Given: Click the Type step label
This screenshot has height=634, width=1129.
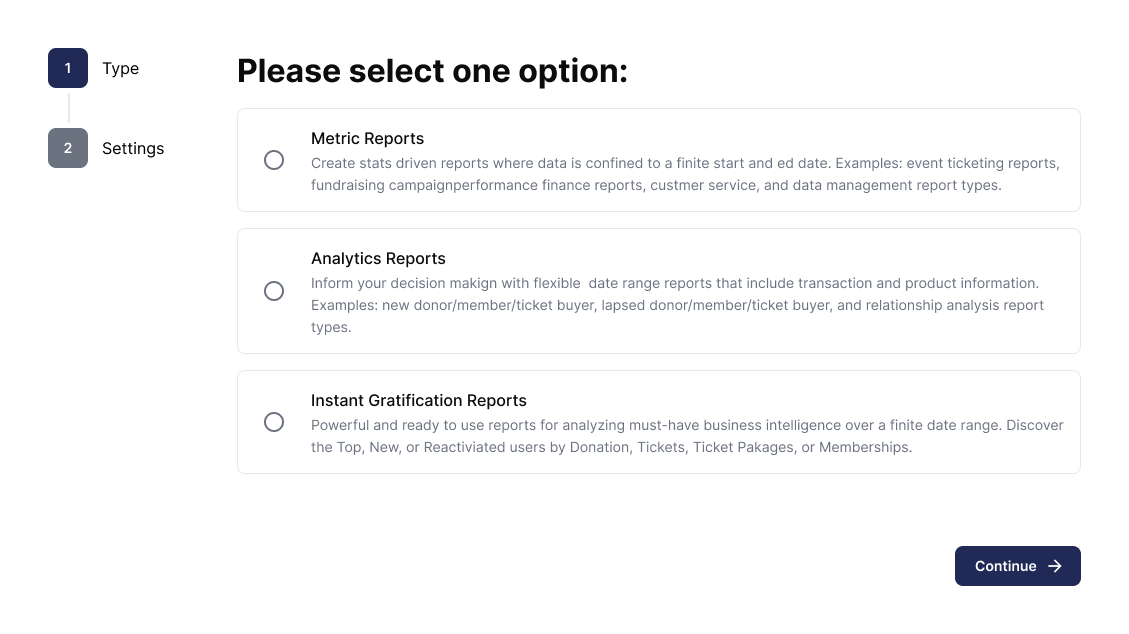Looking at the screenshot, I should (x=120, y=68).
